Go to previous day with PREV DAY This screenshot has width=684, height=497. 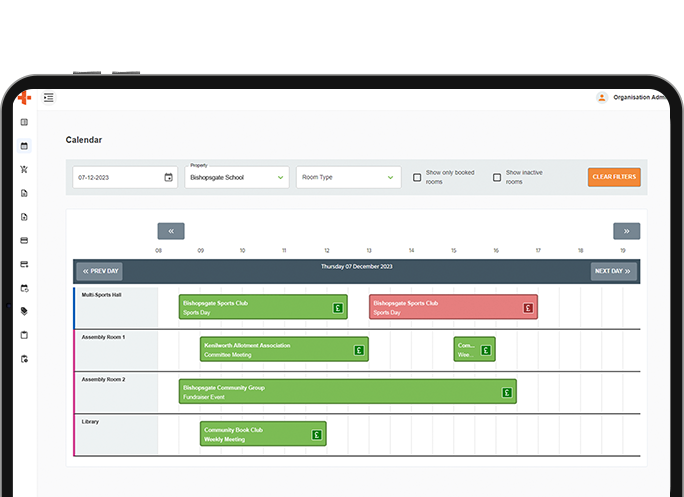click(99, 271)
